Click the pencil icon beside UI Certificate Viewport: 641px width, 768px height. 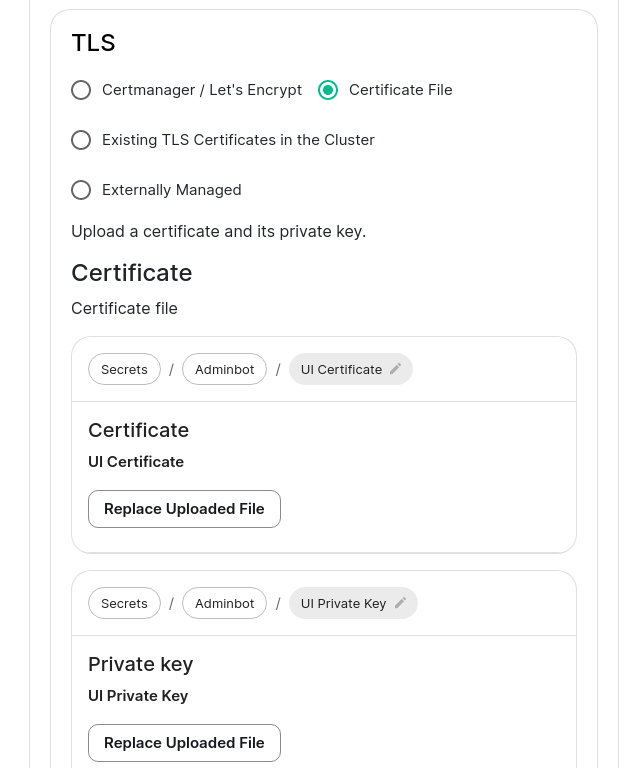pyautogui.click(x=396, y=369)
